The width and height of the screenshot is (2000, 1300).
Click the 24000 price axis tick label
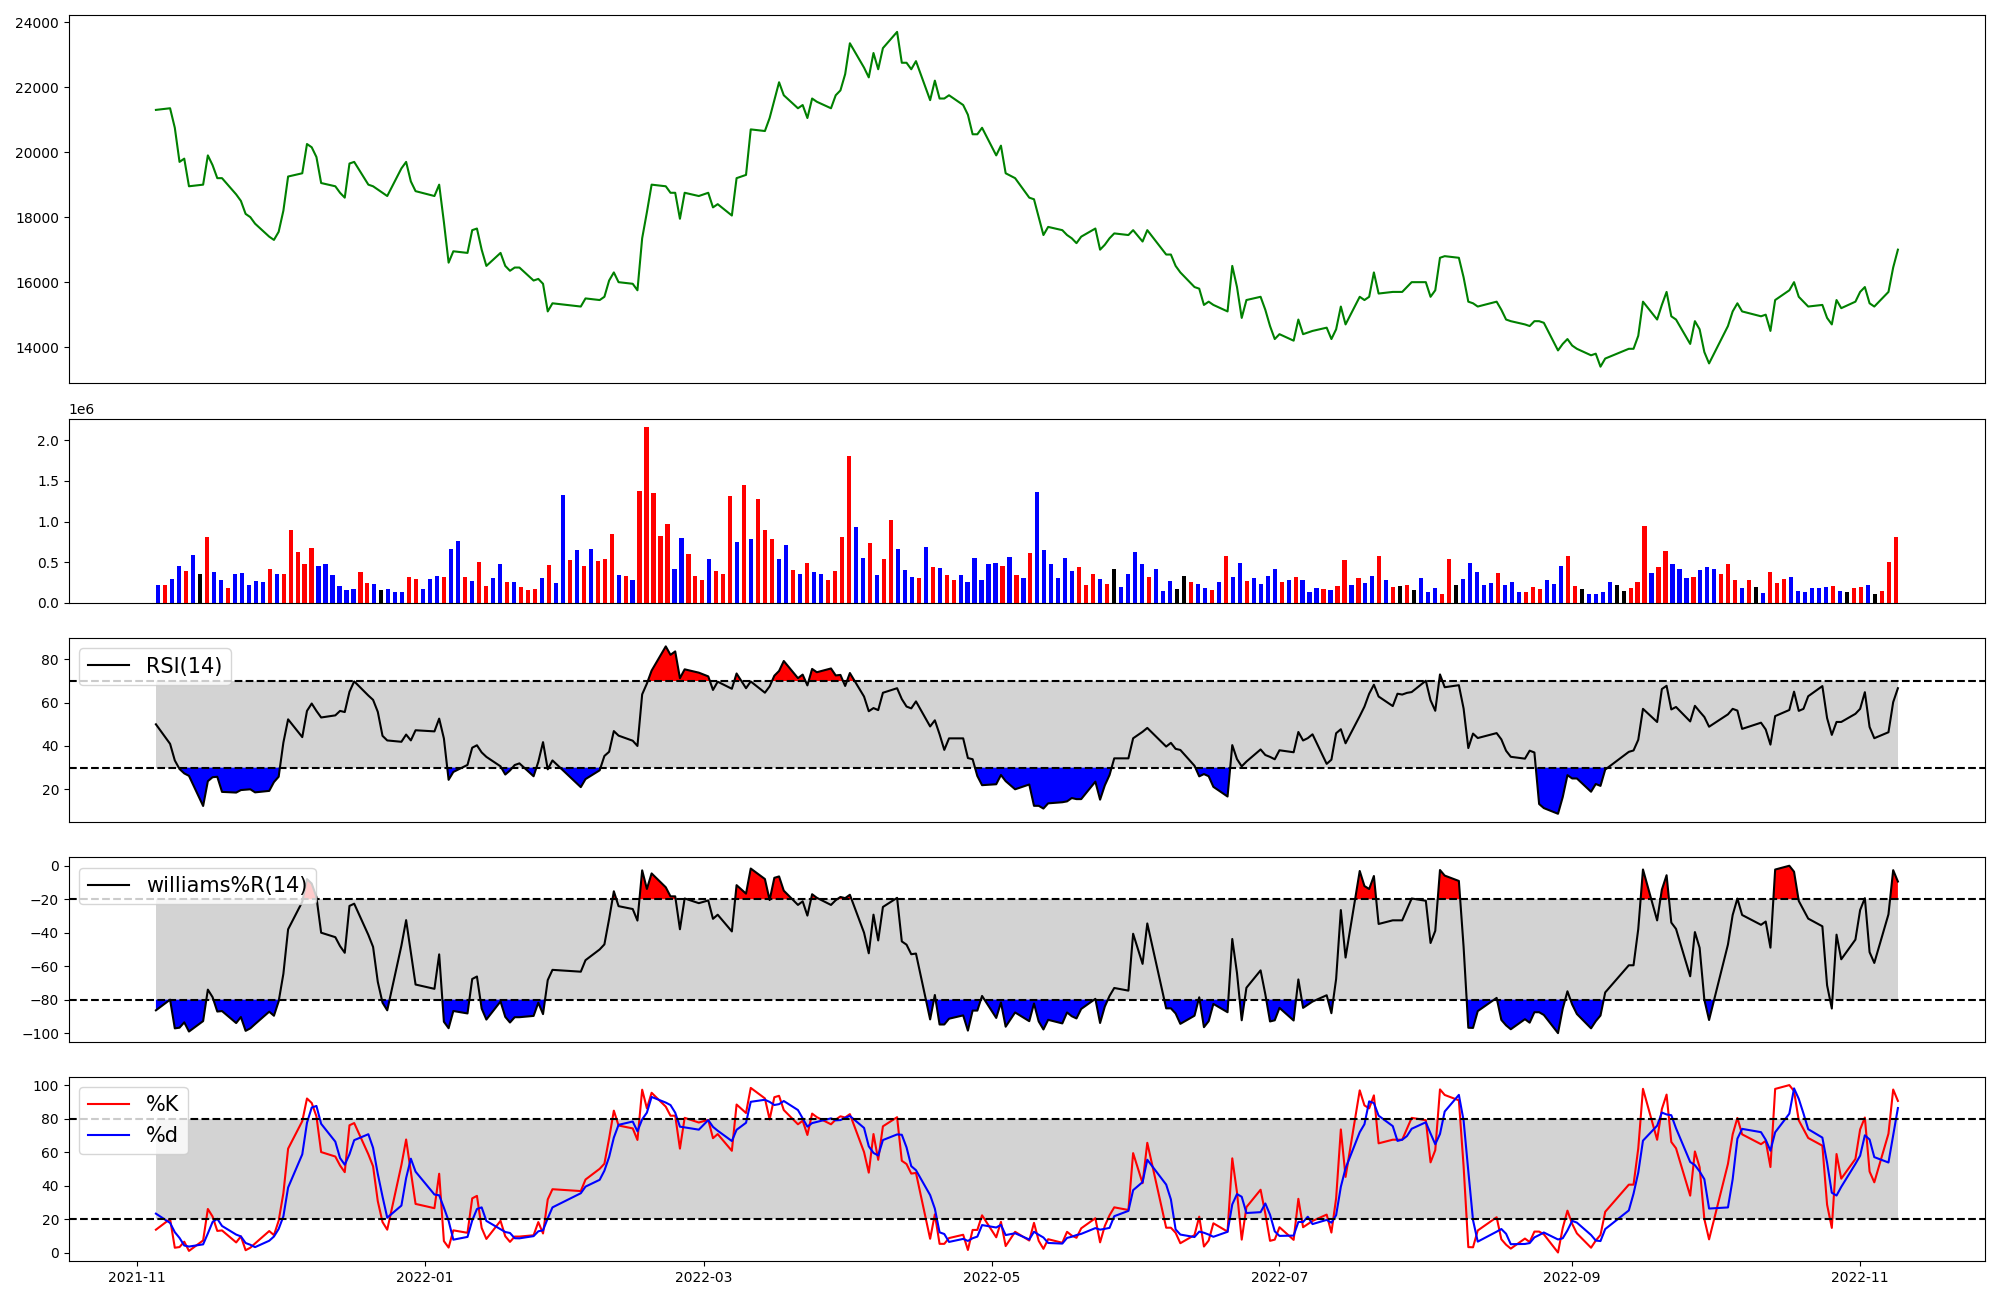click(x=36, y=23)
